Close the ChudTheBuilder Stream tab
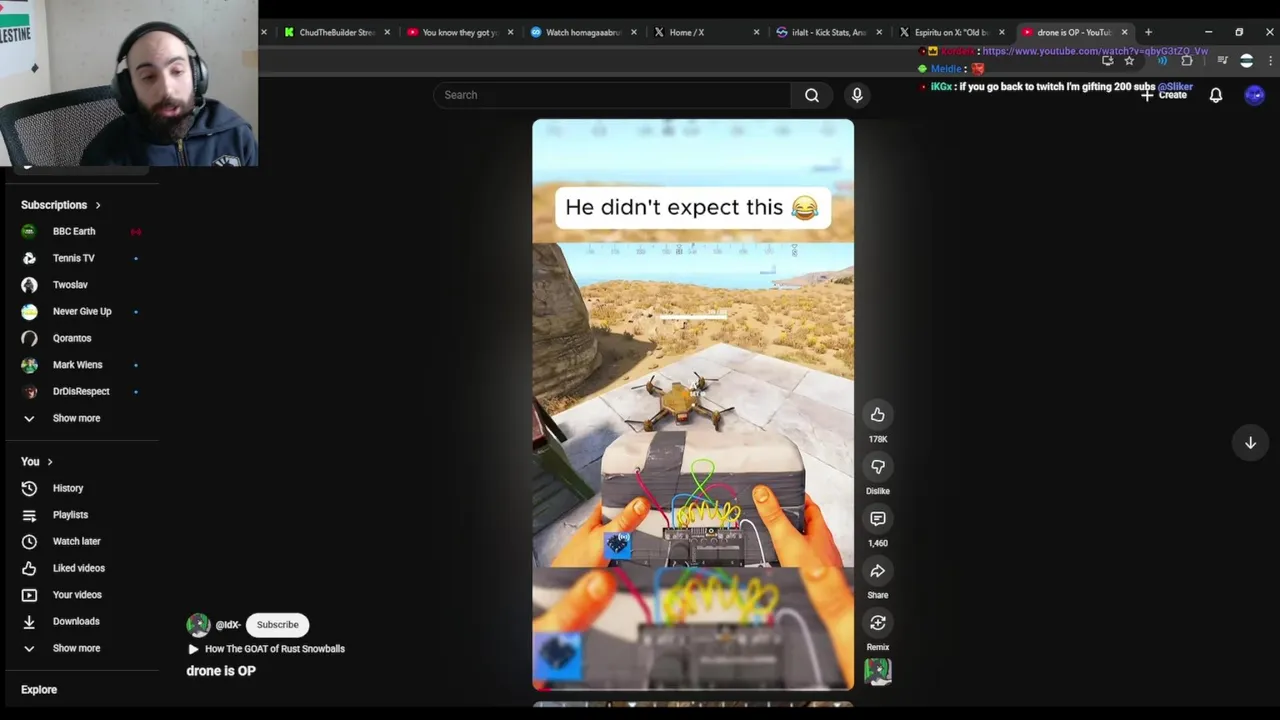Viewport: 1280px width, 720px height. 387,32
